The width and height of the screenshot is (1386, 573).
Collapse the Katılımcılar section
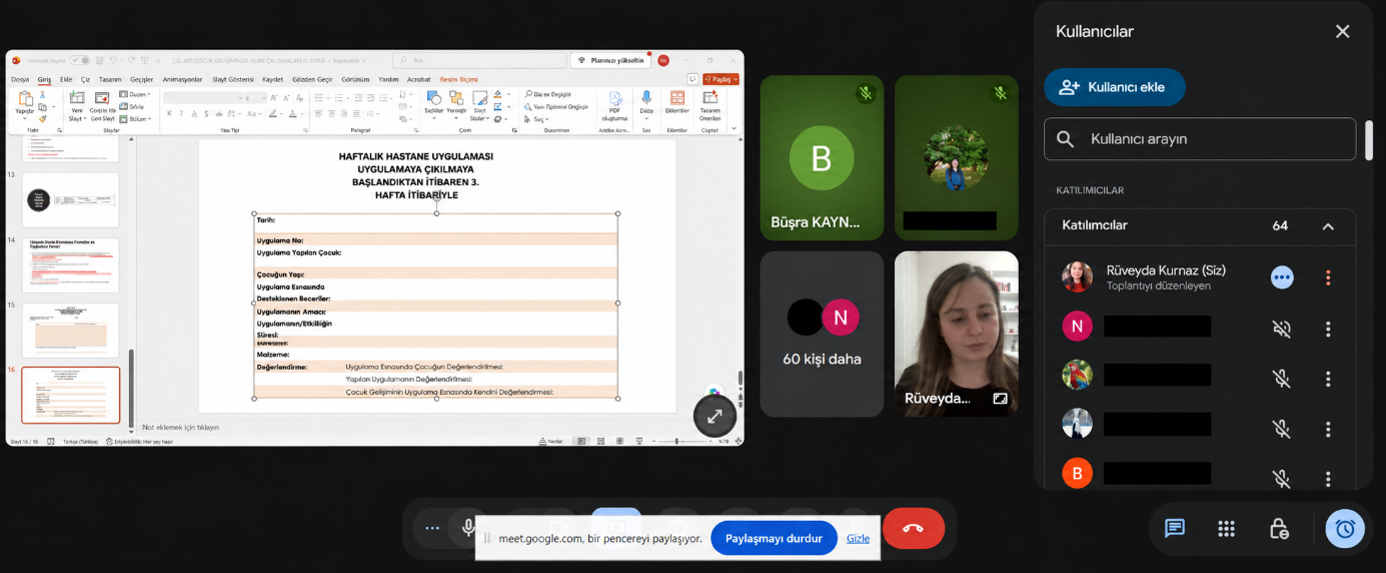point(1328,226)
